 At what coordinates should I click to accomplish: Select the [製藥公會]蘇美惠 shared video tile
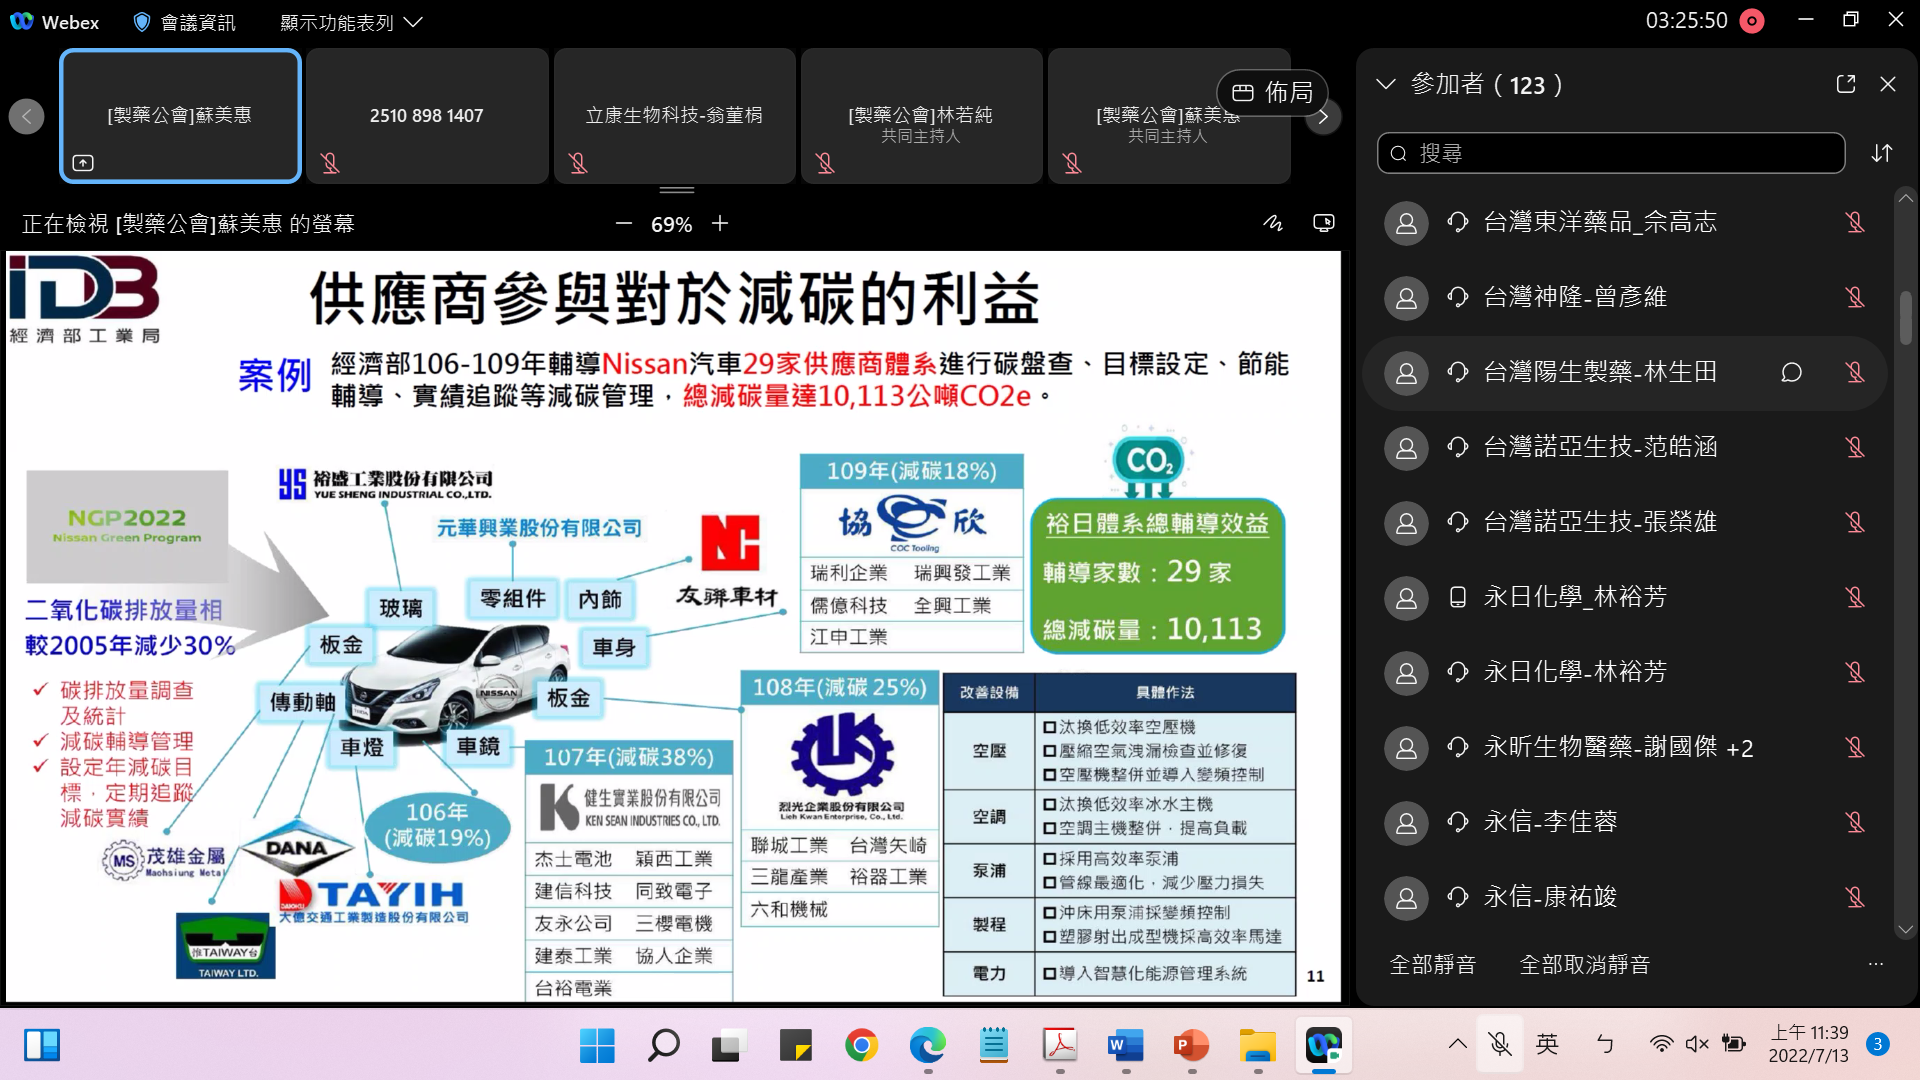(180, 116)
